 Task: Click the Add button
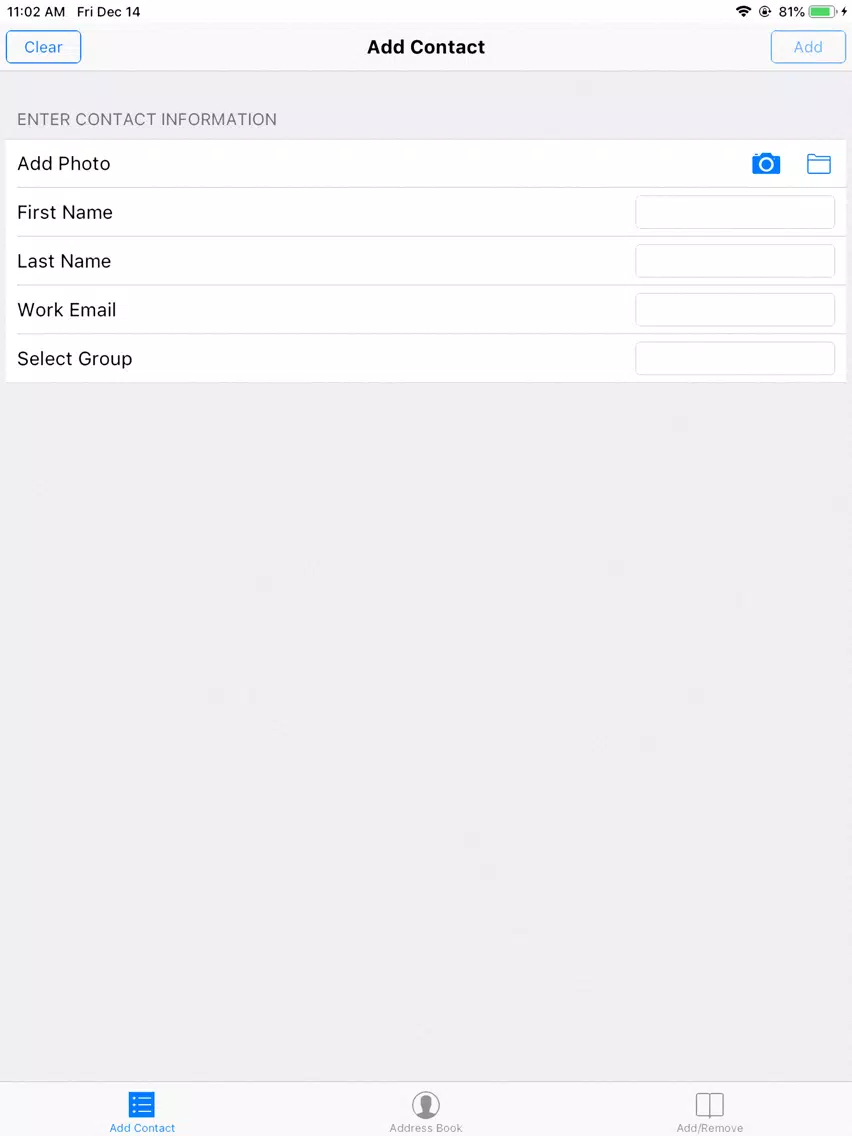pyautogui.click(x=808, y=47)
